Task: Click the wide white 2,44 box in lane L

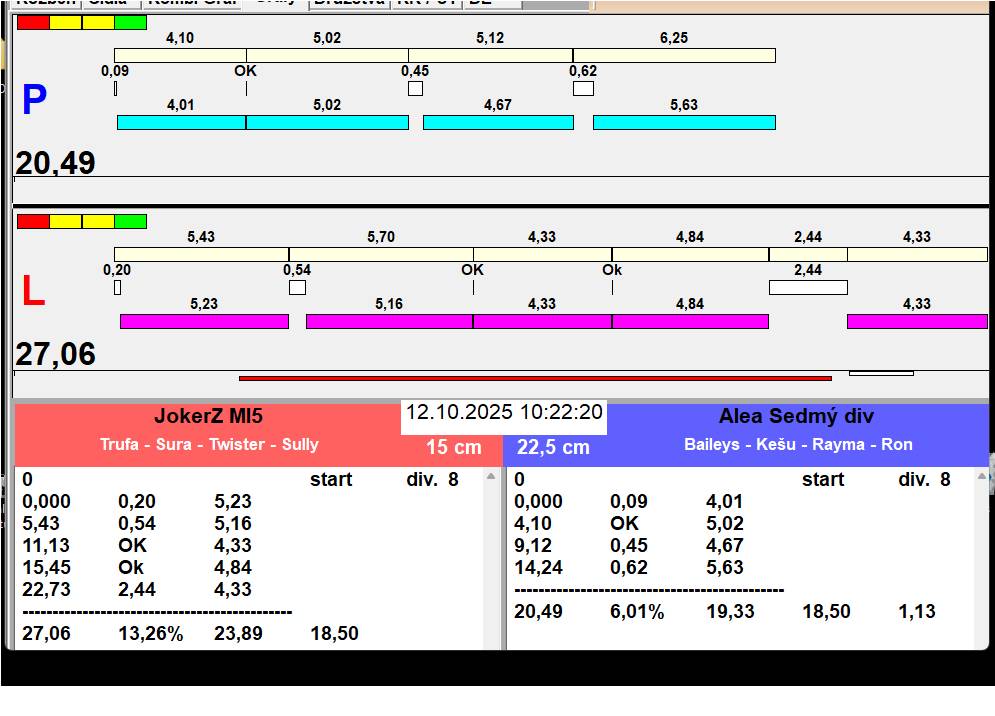Action: point(808,287)
